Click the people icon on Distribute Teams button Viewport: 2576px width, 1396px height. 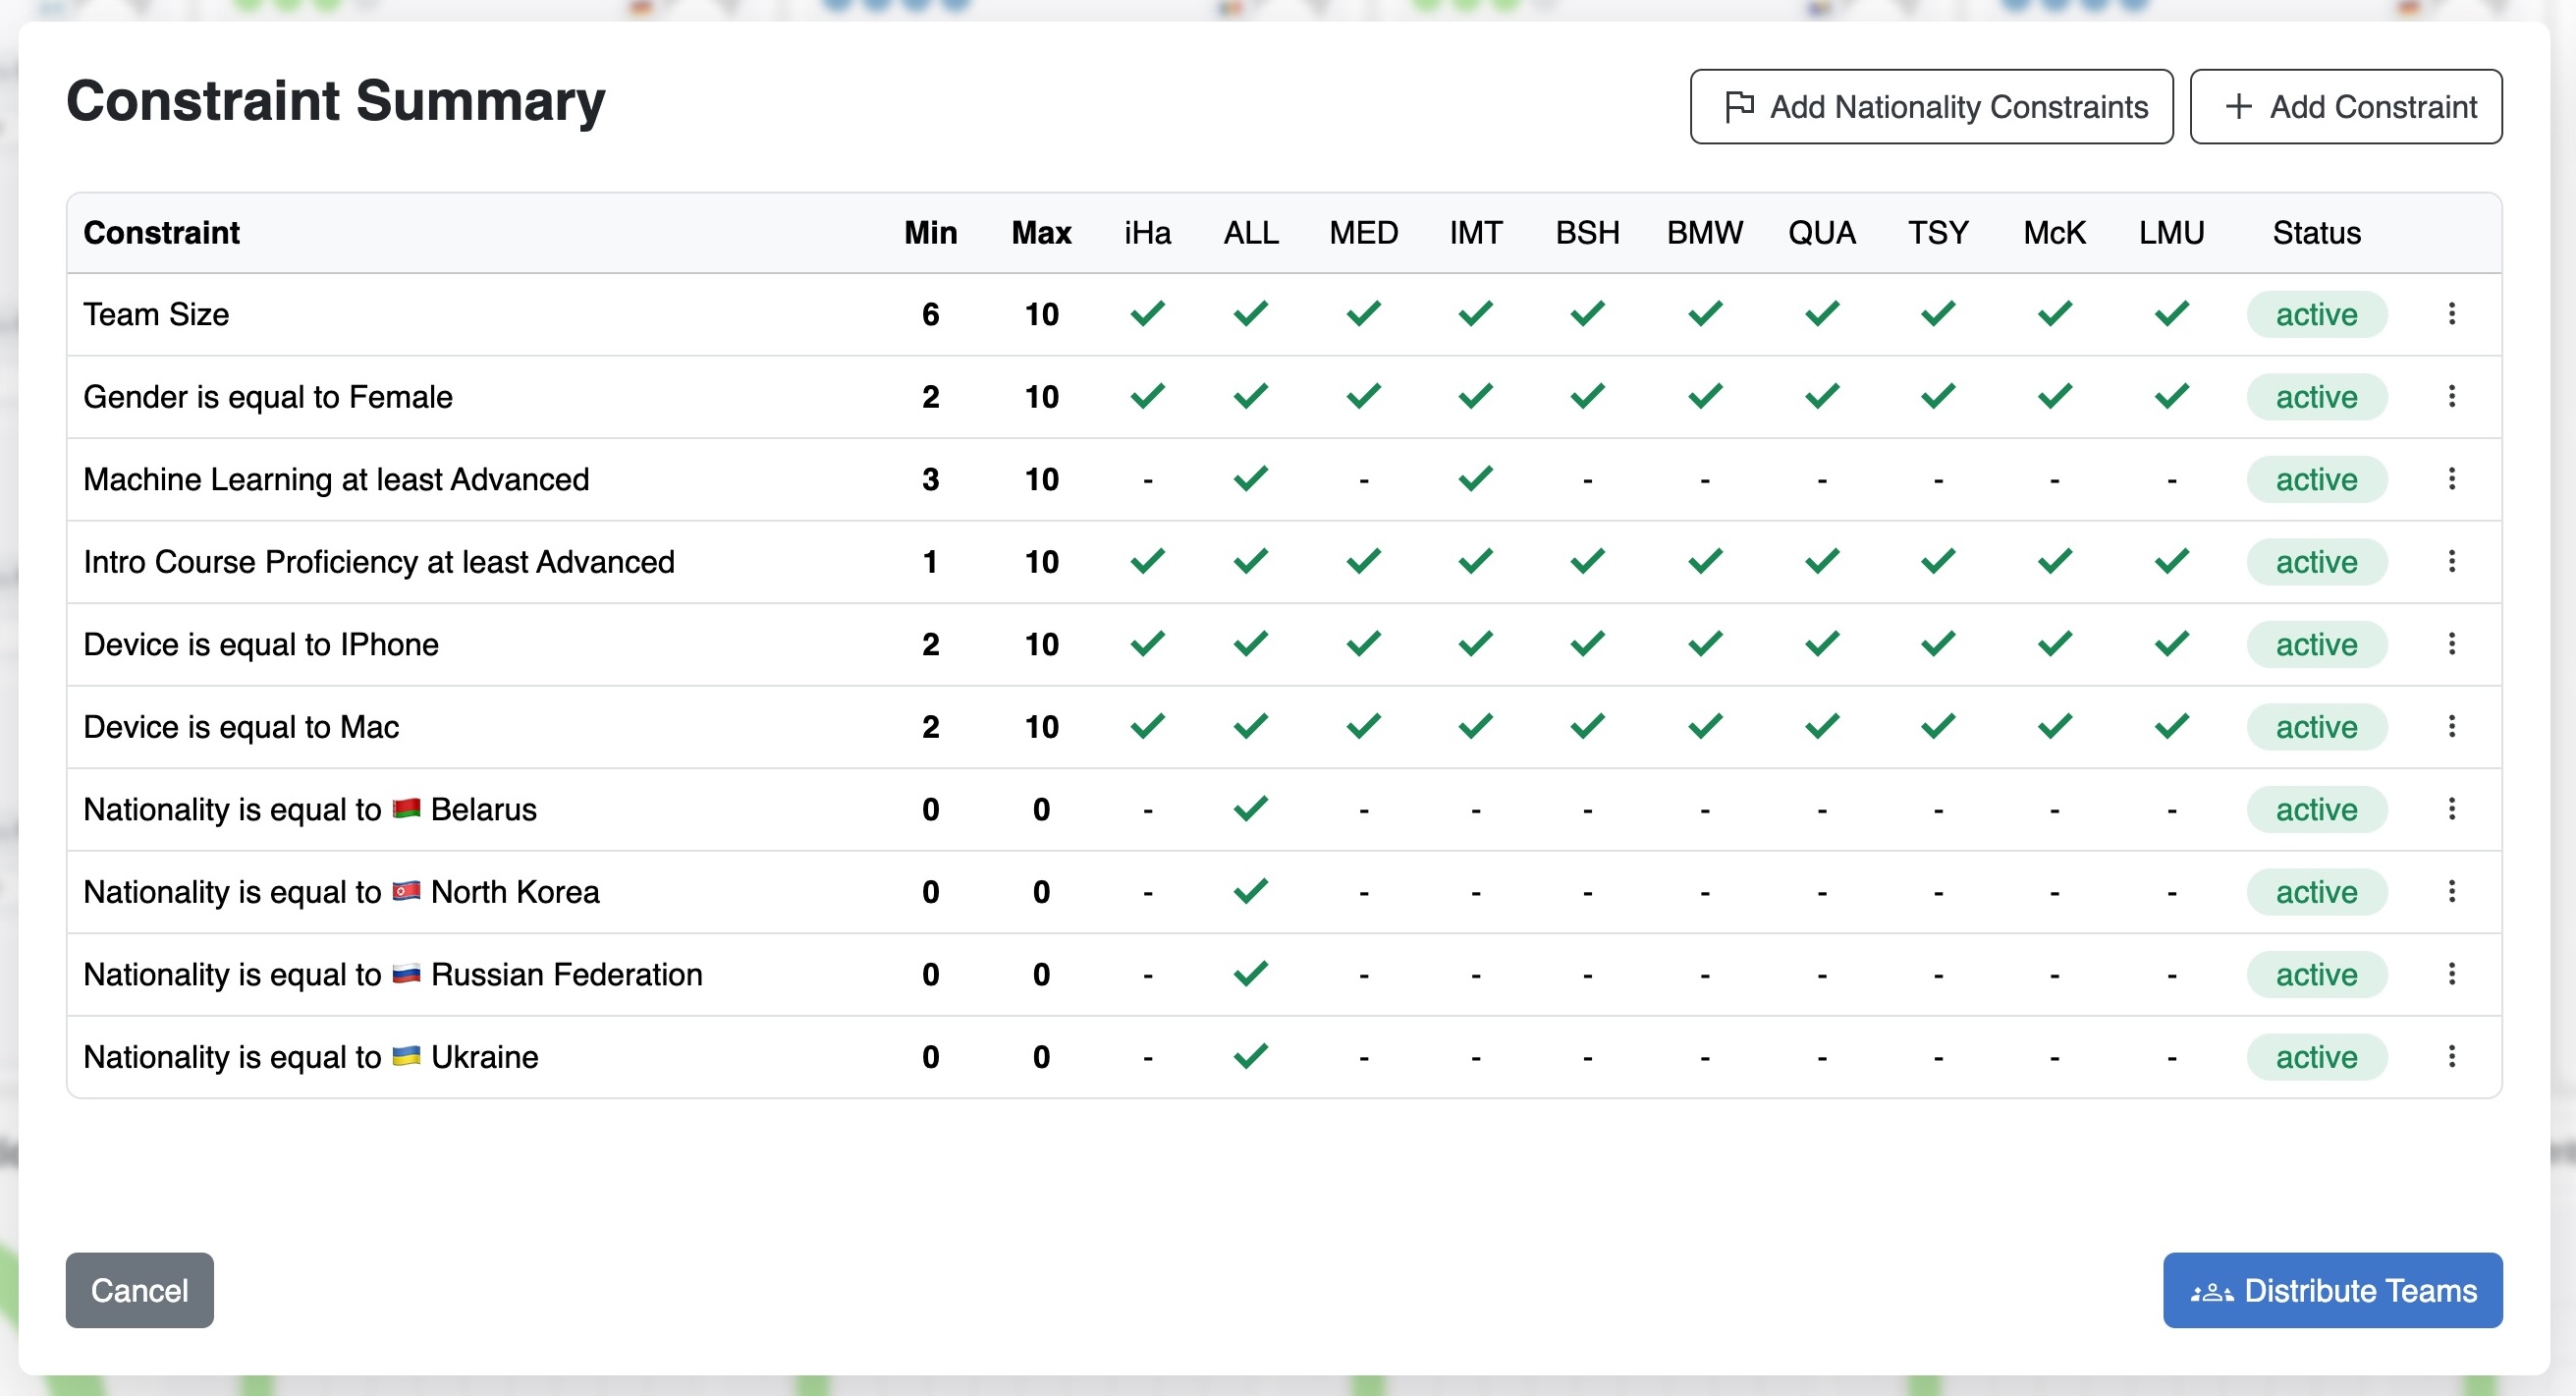[2213, 1290]
